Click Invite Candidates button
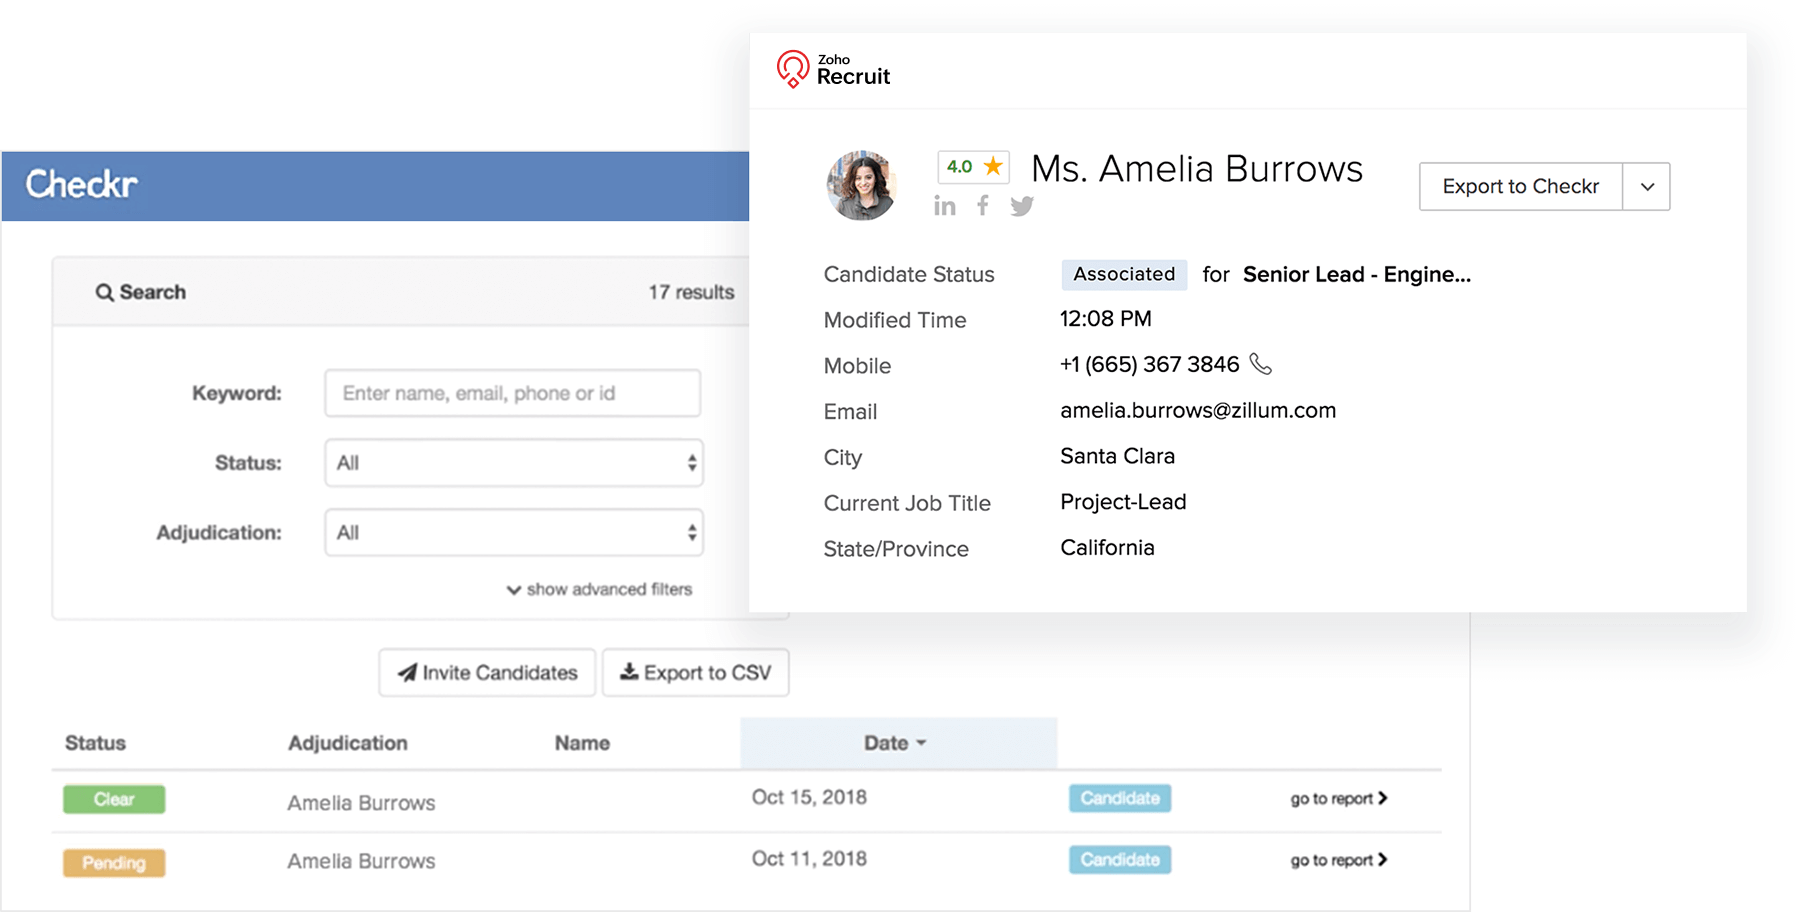The width and height of the screenshot is (1800, 912). tap(487, 673)
